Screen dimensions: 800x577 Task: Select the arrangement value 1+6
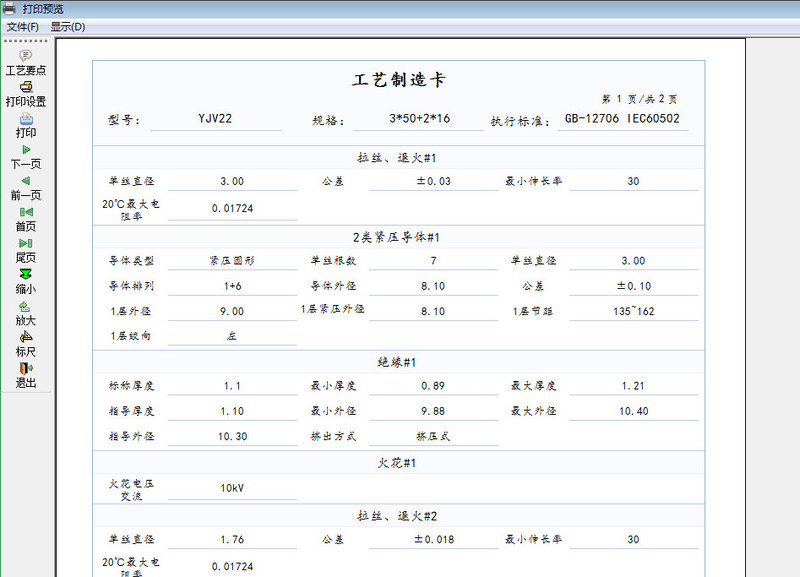232,286
